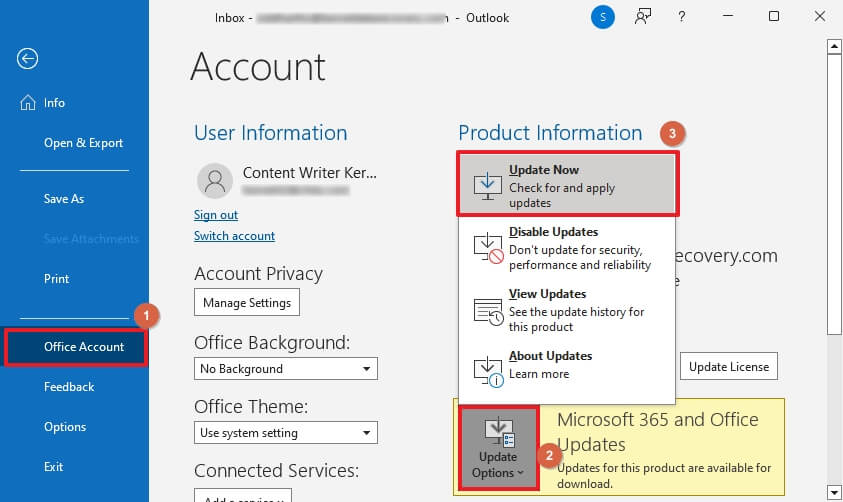Screen dimensions: 843x502
Task: Close the Outlook window
Action: [x=819, y=16]
